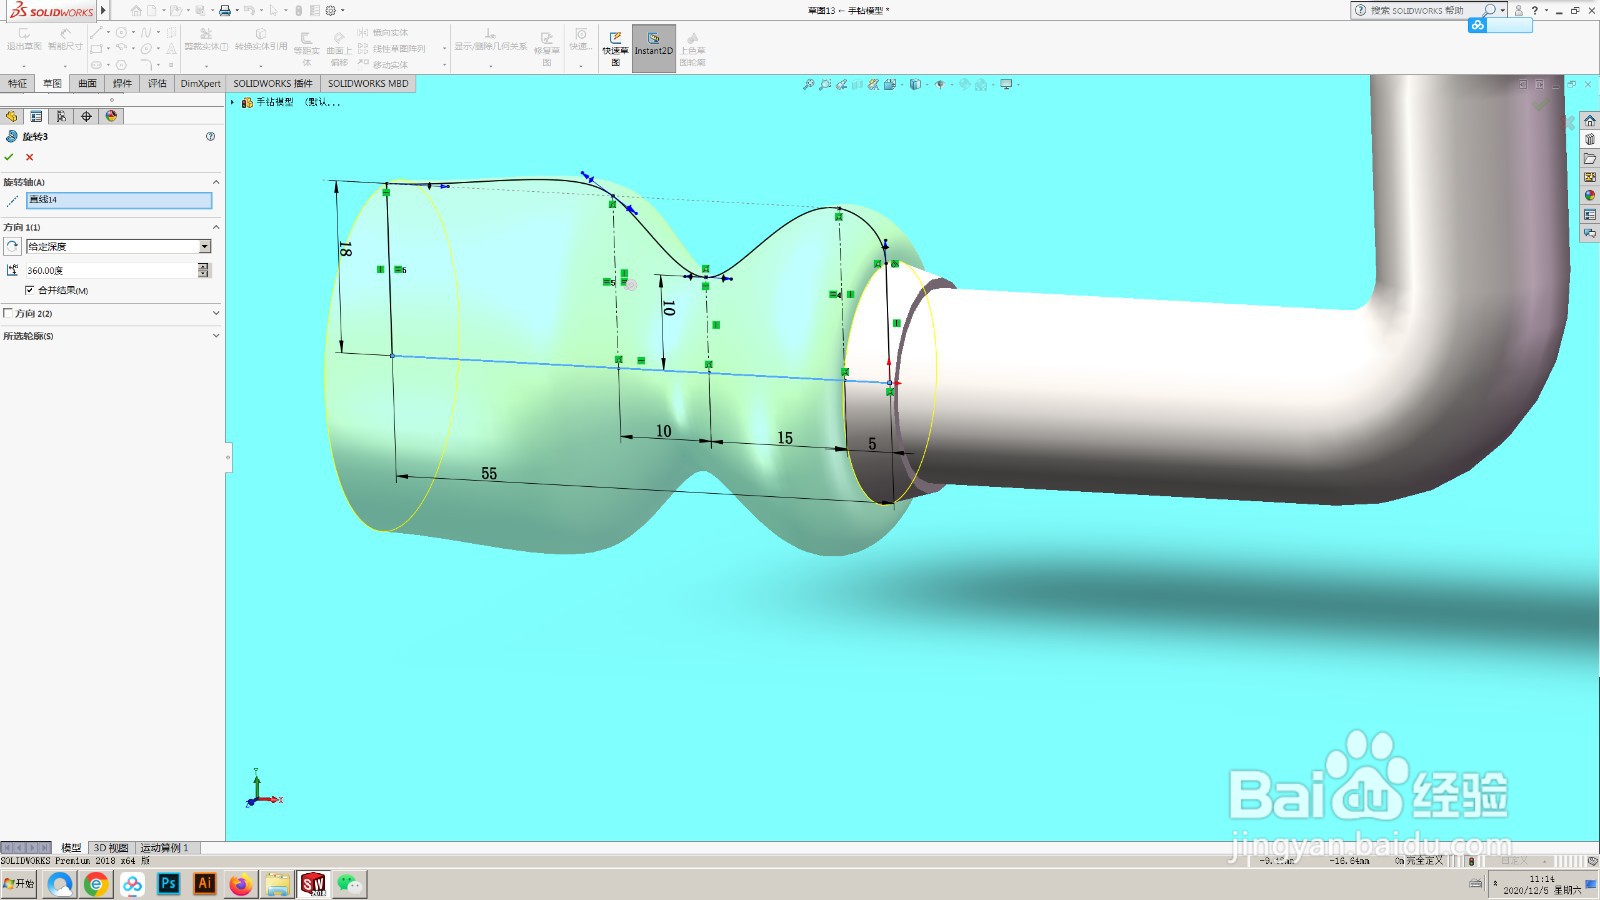Open the SOLIDWORKS MBD tab

click(x=368, y=83)
